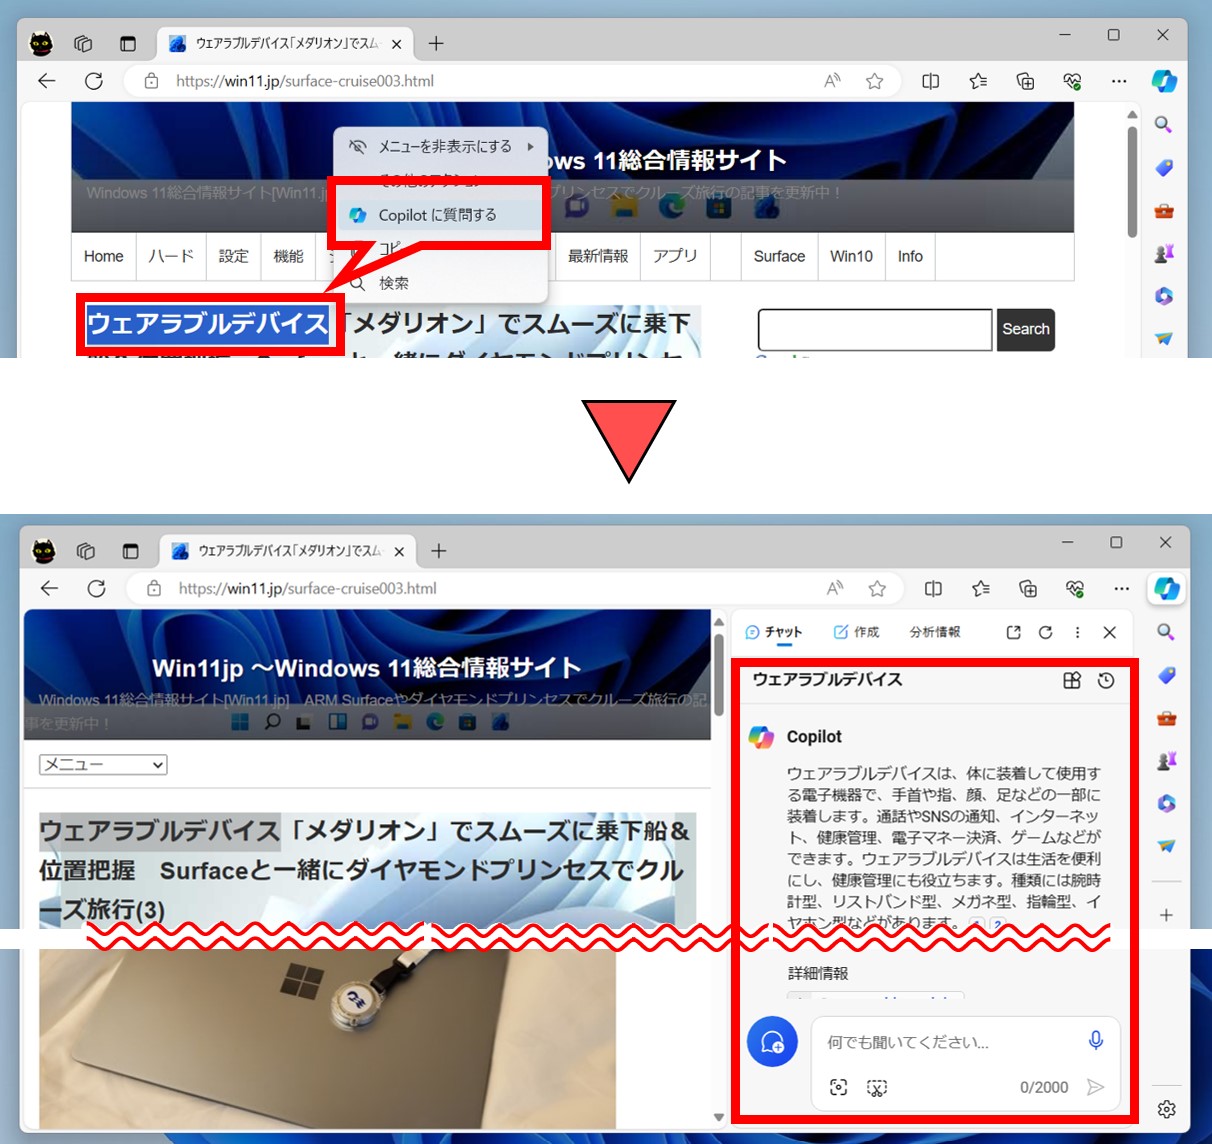The height and width of the screenshot is (1144, 1212).
Task: Click the page scroll-down arrow in the Copilot-pane window
Action: 718,1117
